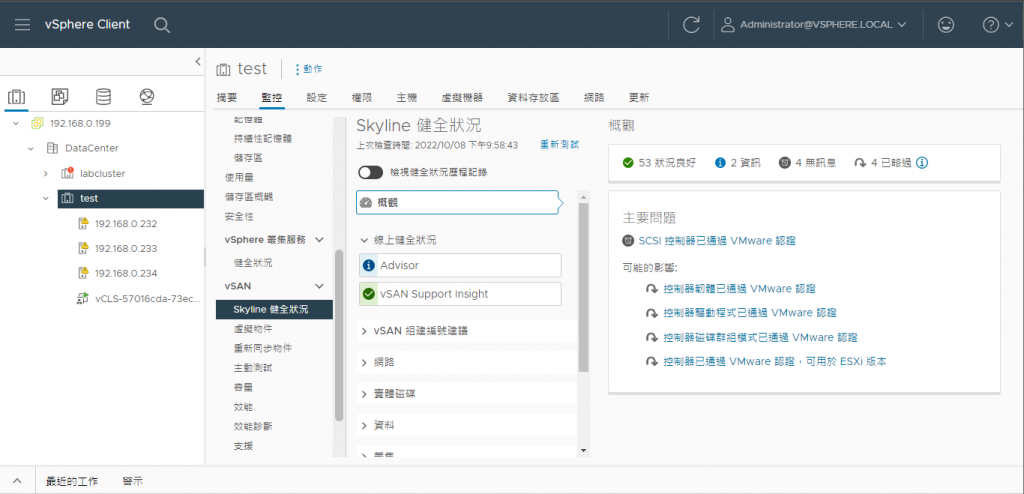Open the hamburger navigation menu
Viewport: 1024px width, 494px height.
[x=22, y=25]
